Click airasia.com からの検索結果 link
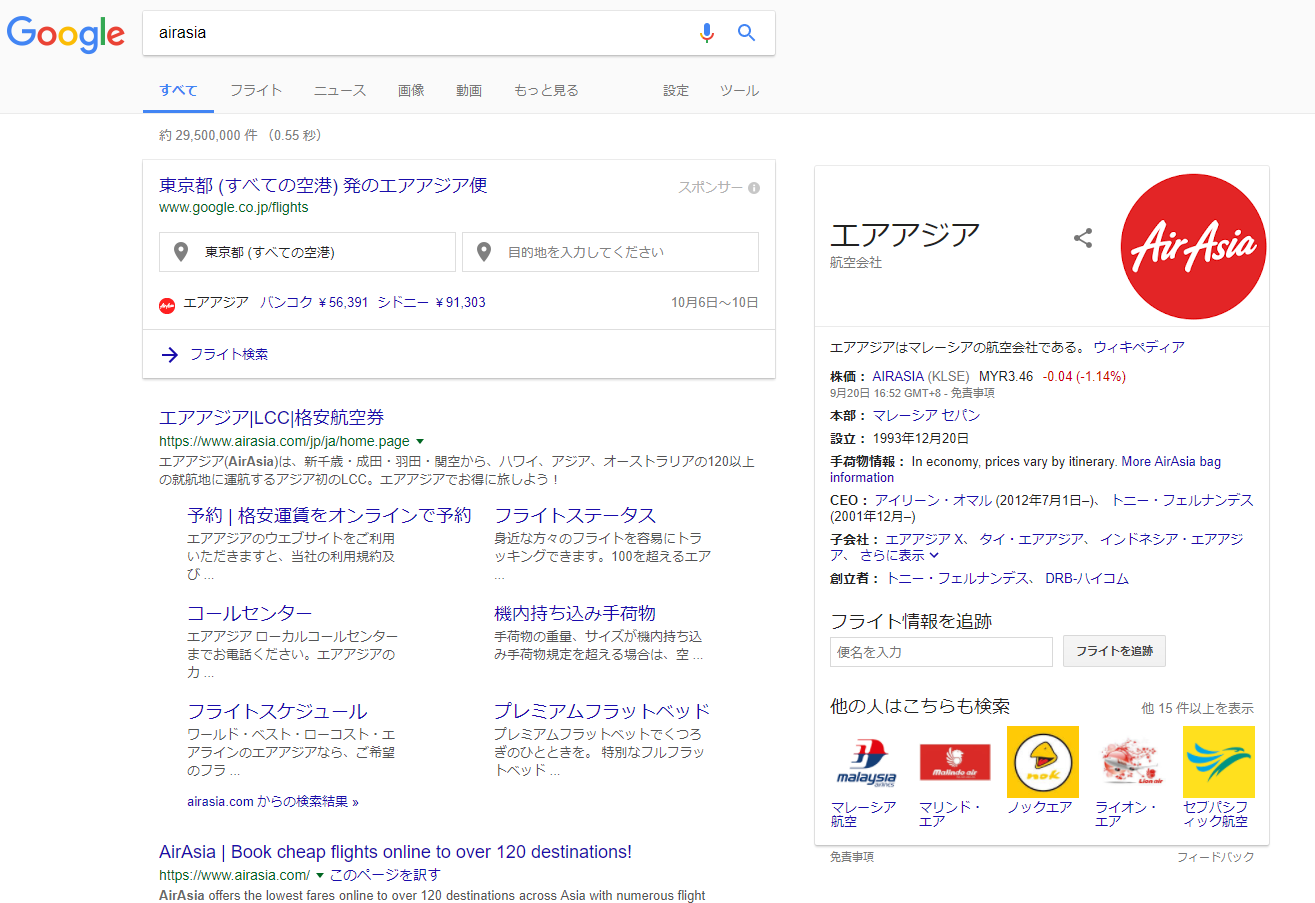This screenshot has width=1315, height=903. coord(272,802)
